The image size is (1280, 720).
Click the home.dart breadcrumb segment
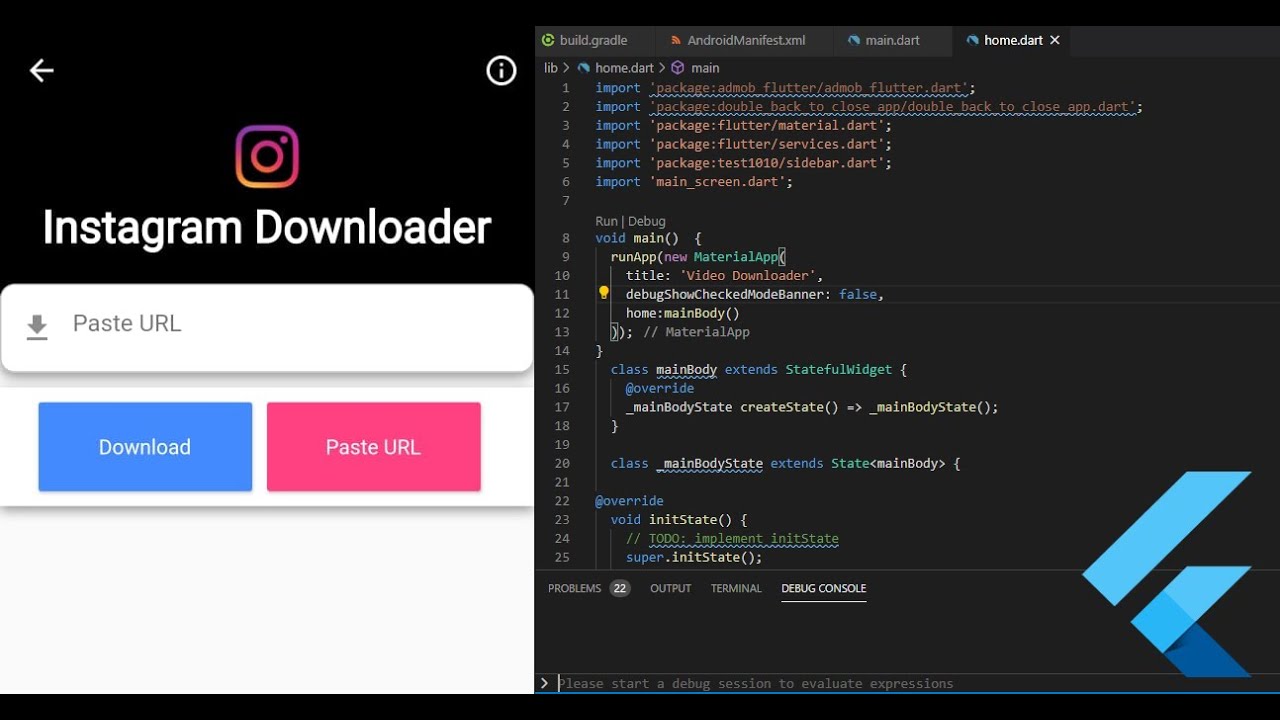624,68
